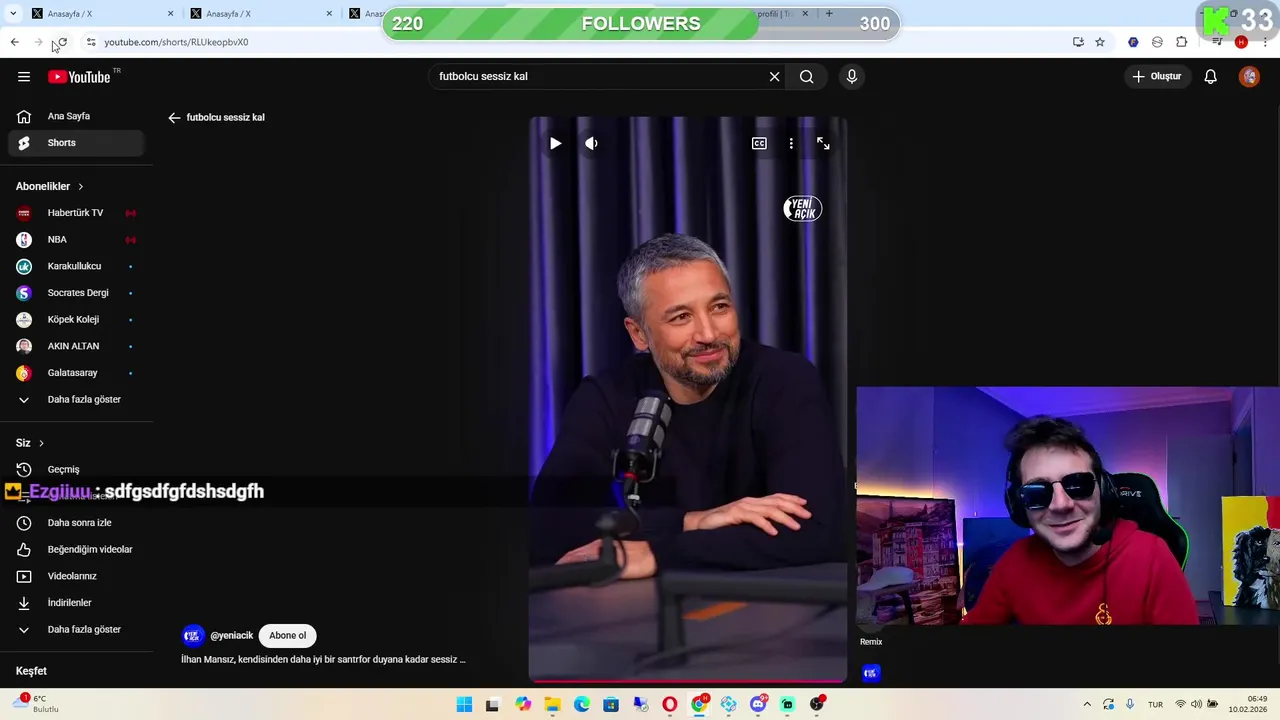Show hidden system tray icons chevron
The height and width of the screenshot is (720, 1280).
point(1087,705)
